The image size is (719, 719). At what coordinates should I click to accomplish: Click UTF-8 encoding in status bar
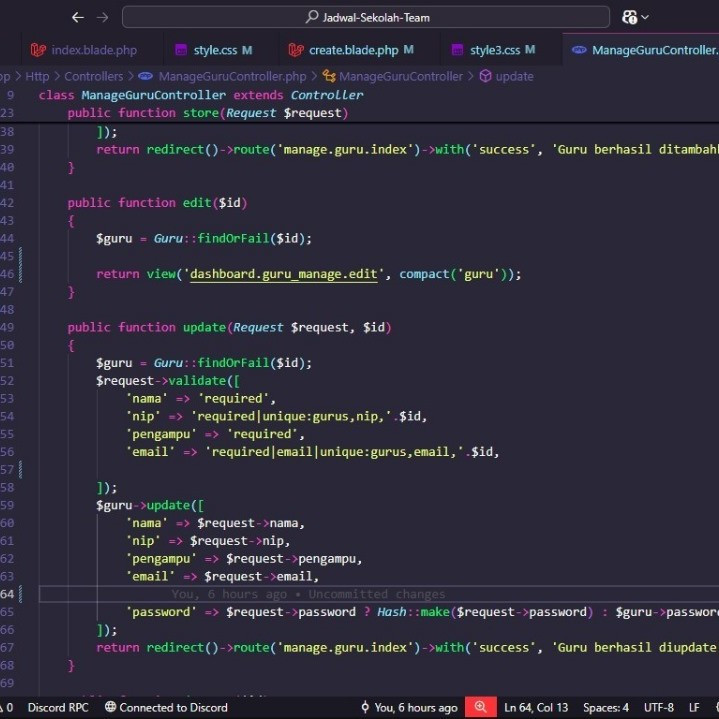pyautogui.click(x=658, y=707)
